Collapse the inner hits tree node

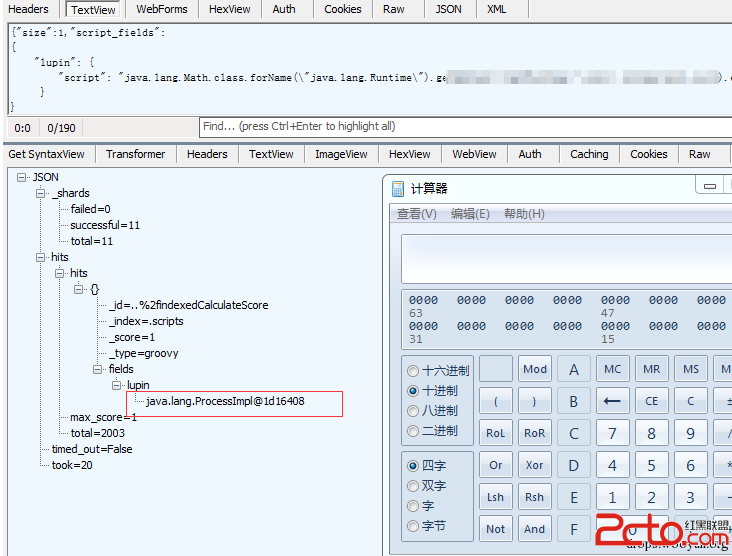[x=59, y=273]
